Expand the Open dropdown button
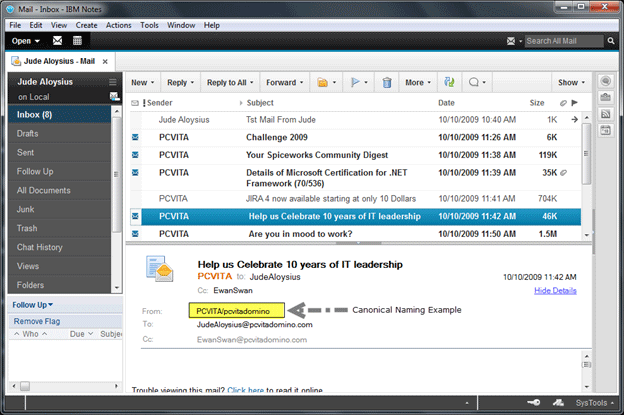 pyautogui.click(x=25, y=41)
